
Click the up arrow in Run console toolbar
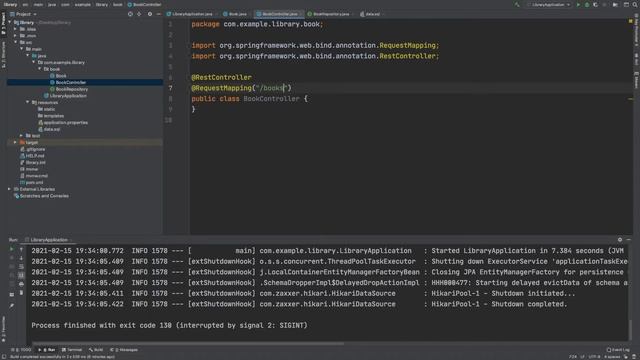[21, 249]
